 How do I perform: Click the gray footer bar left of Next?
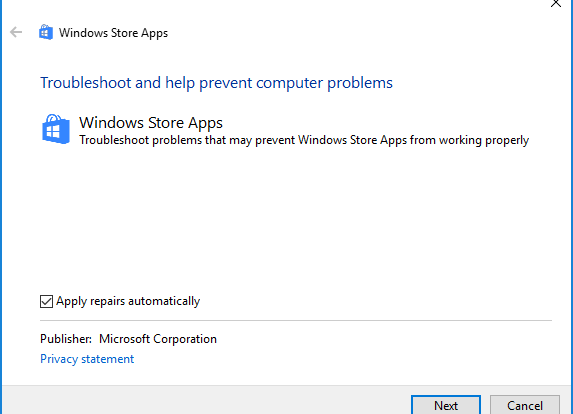click(206, 400)
